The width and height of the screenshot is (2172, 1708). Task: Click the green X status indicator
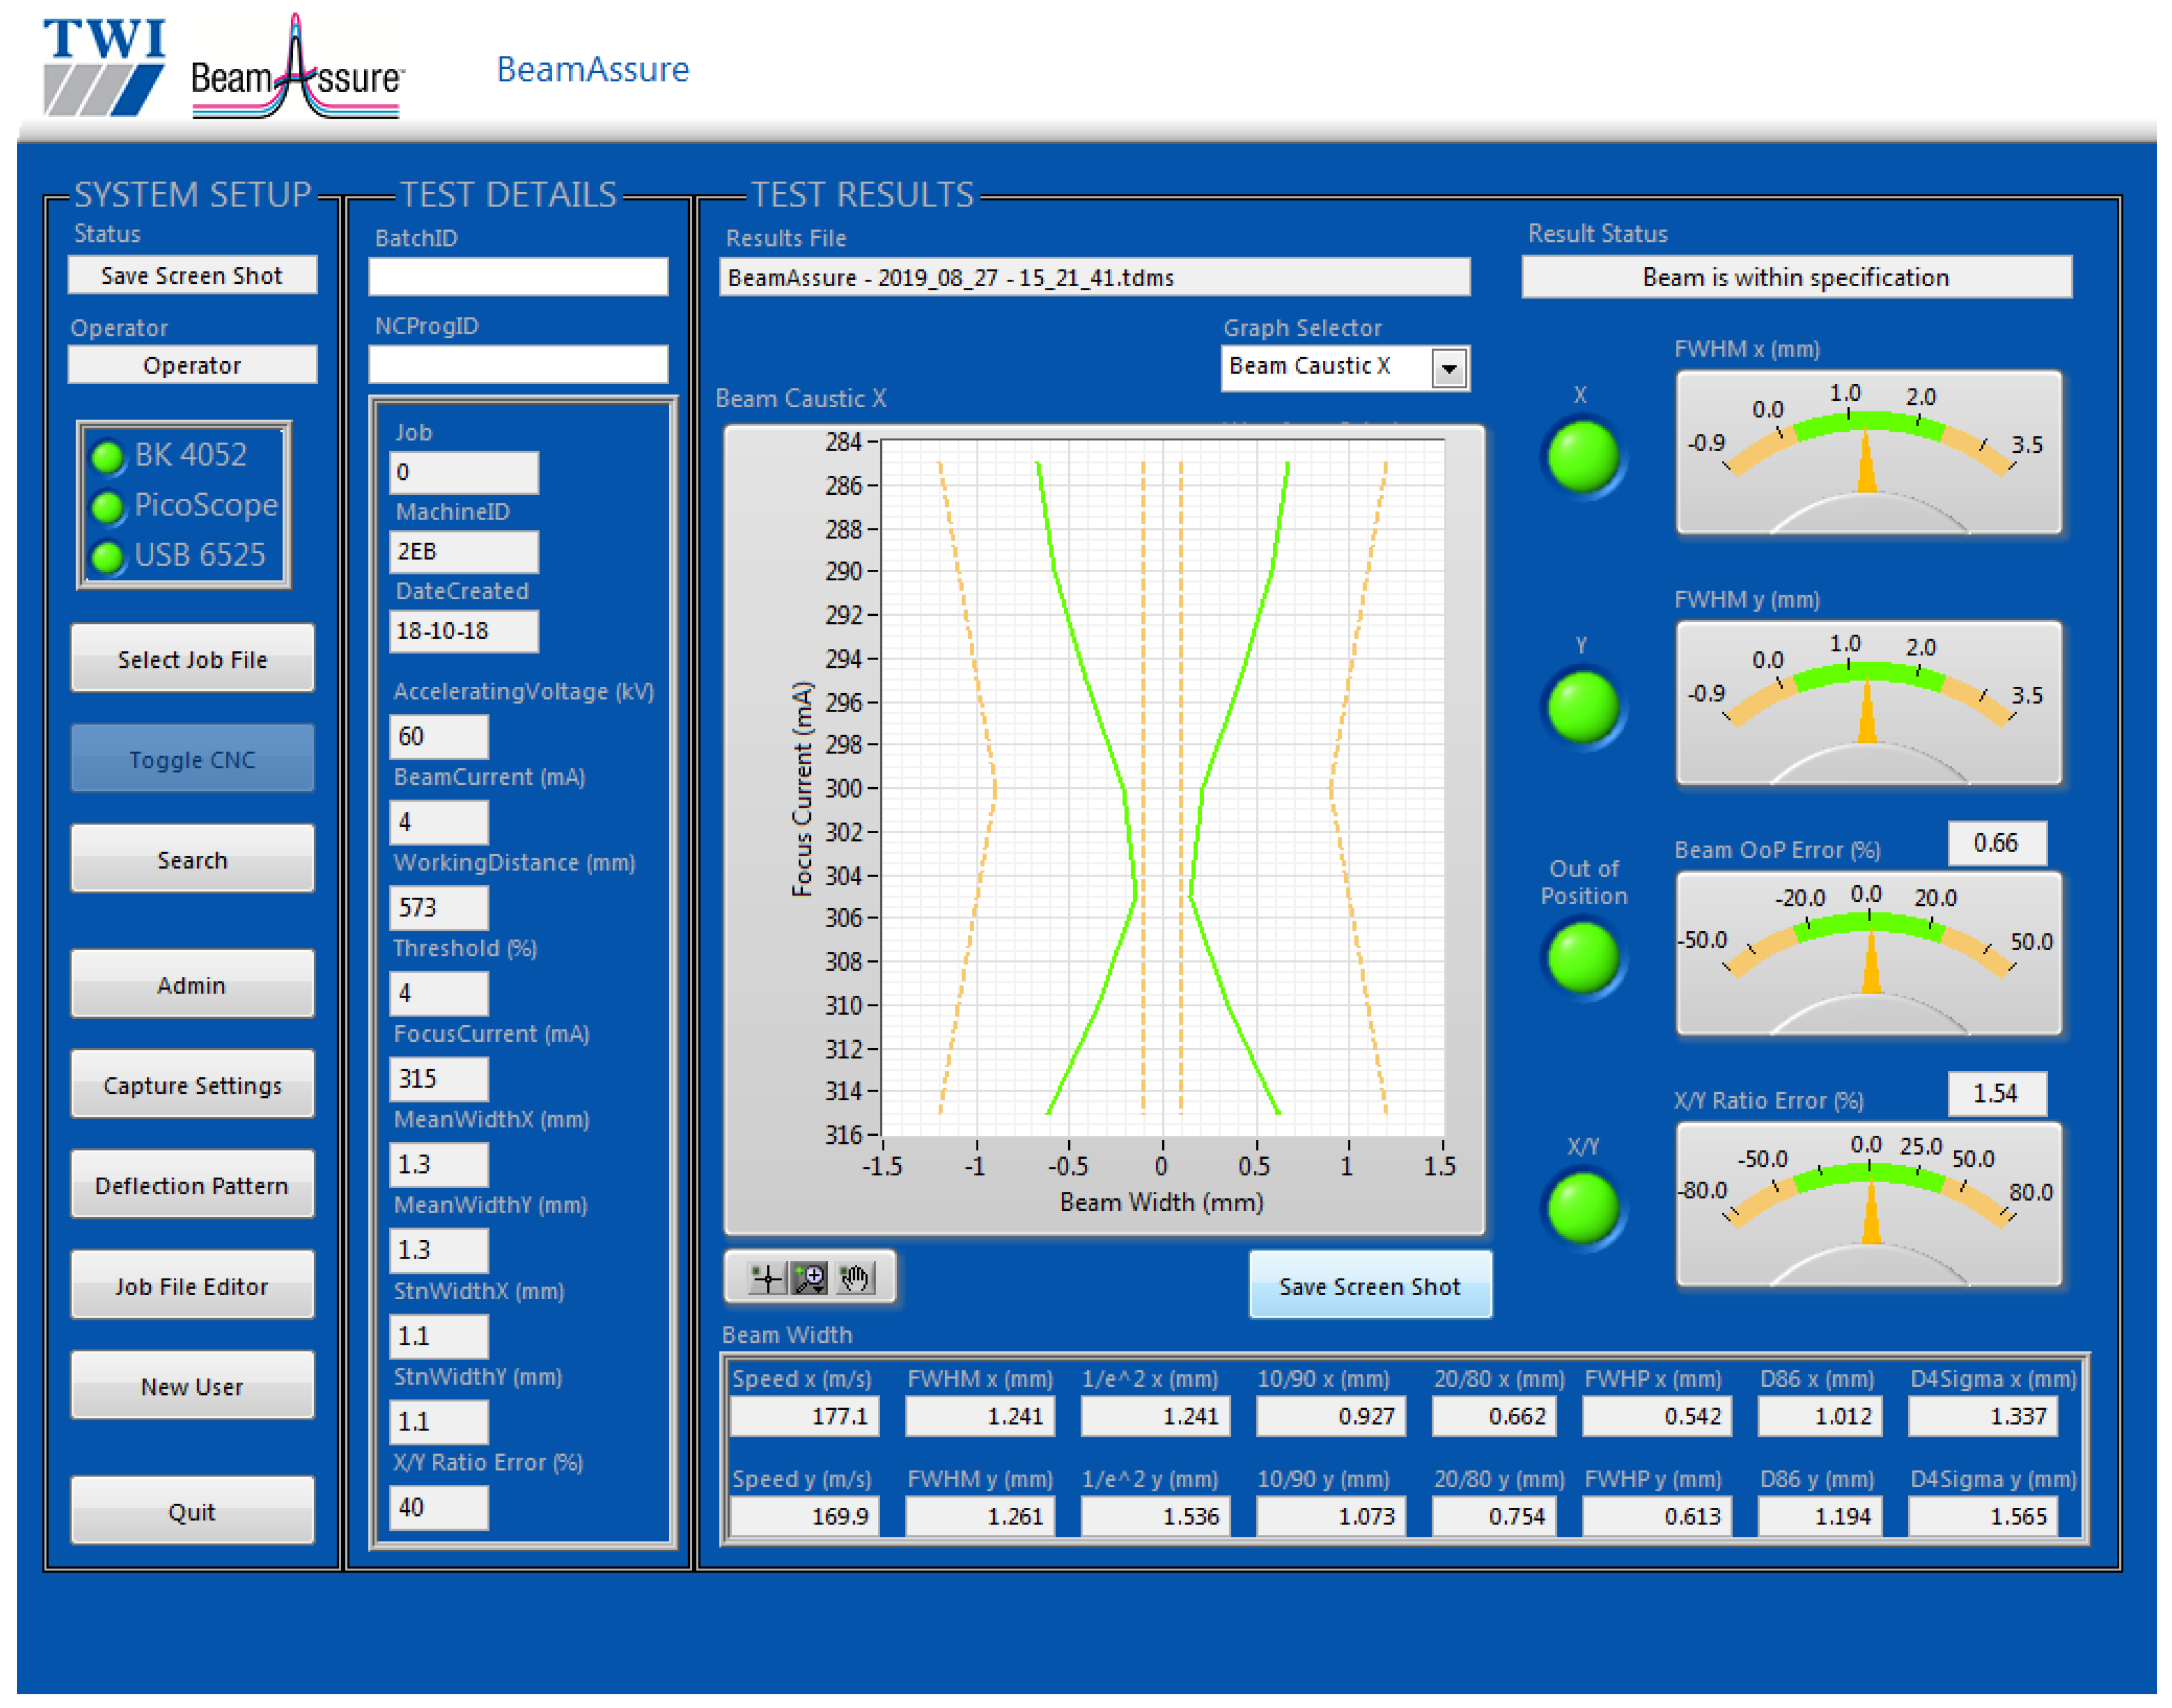(1584, 457)
